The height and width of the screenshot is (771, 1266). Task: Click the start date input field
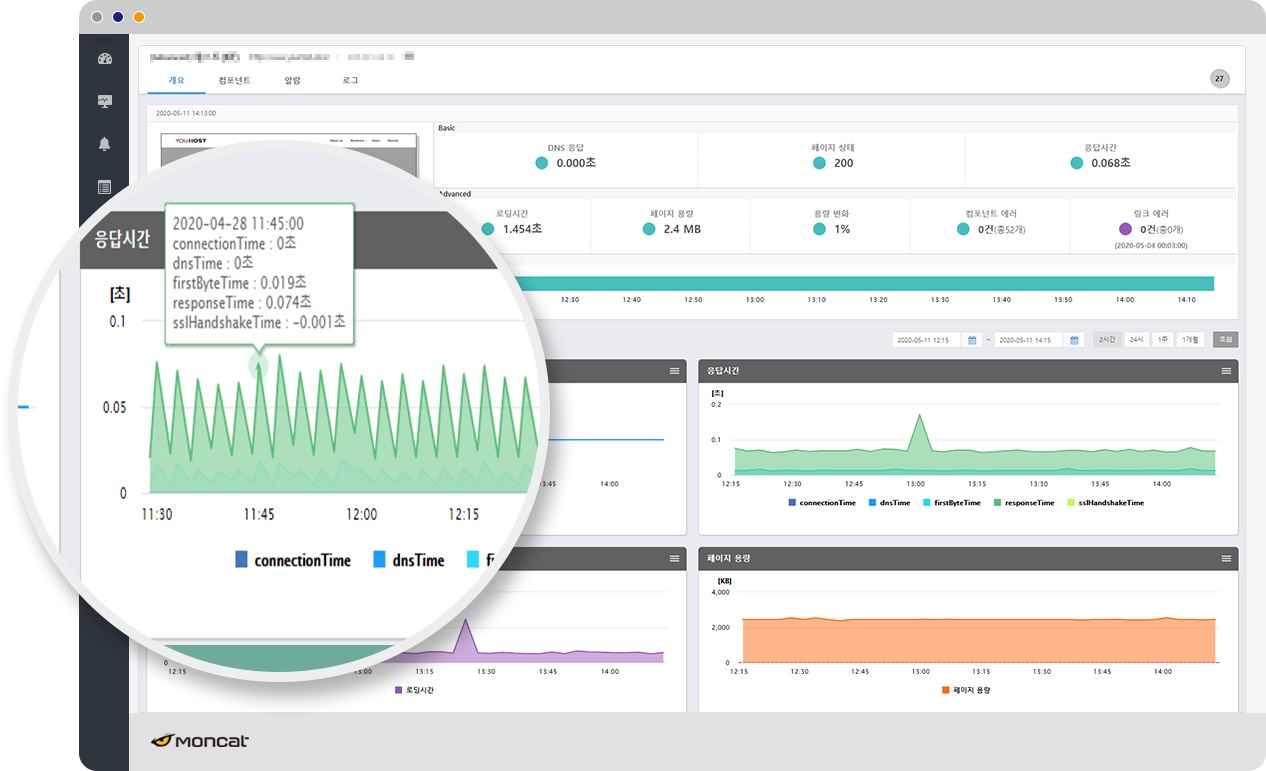tap(925, 340)
